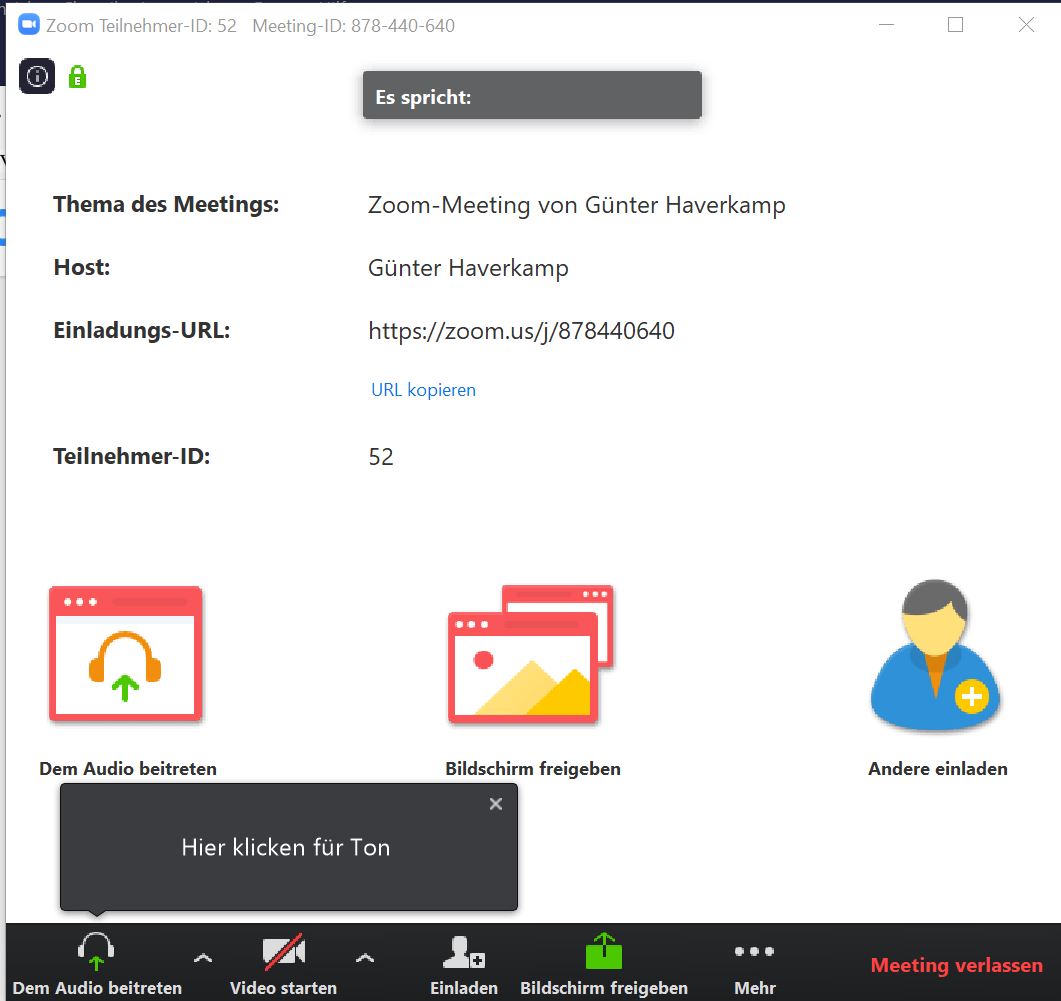Click Meeting verlassen to leave
The width and height of the screenshot is (1061, 1001).
coord(956,965)
